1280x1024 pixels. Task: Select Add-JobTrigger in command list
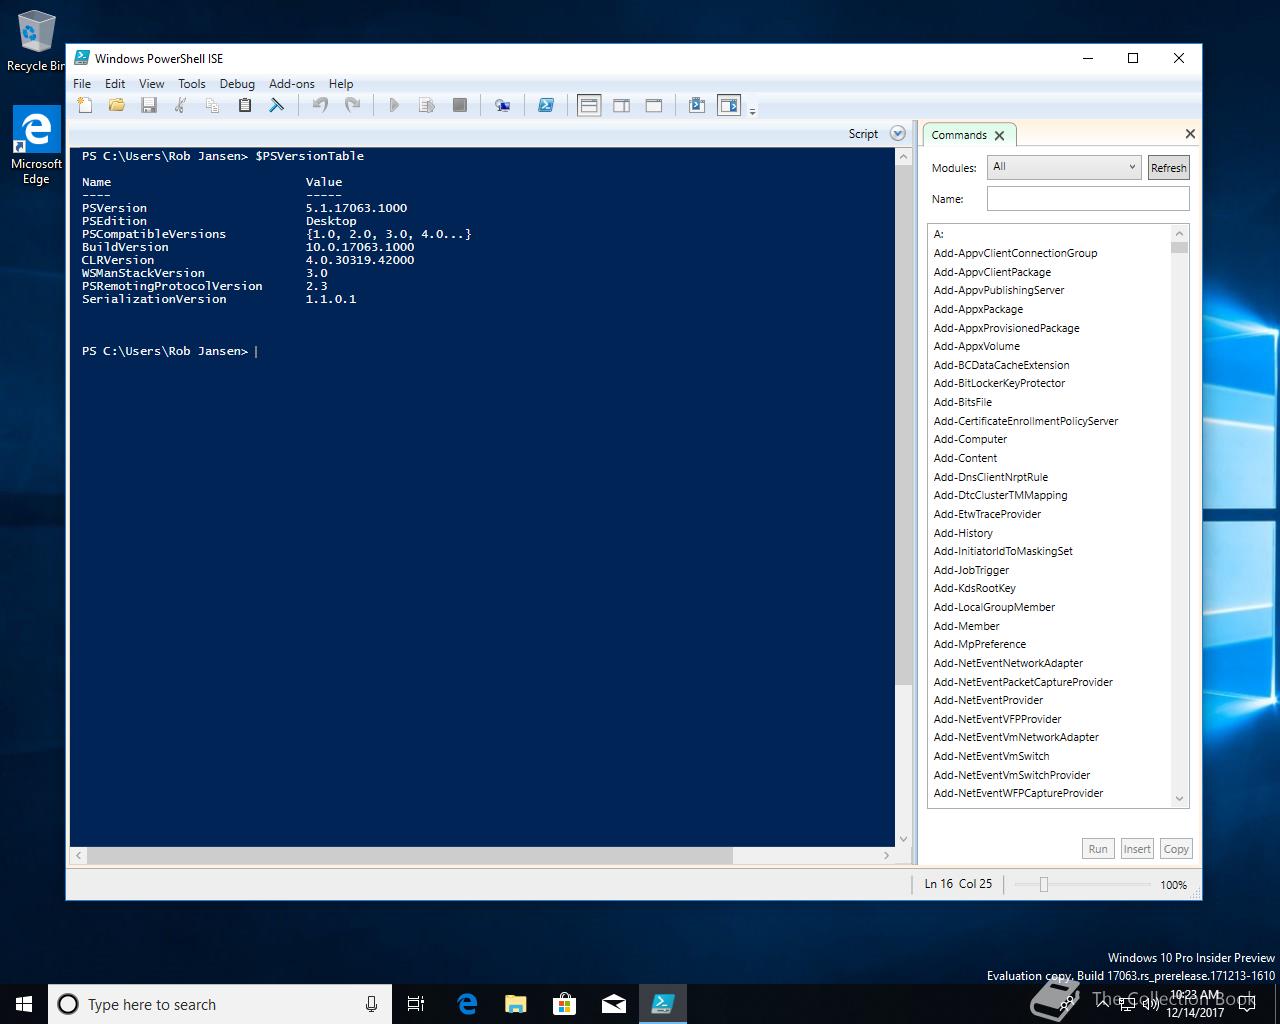tap(971, 570)
